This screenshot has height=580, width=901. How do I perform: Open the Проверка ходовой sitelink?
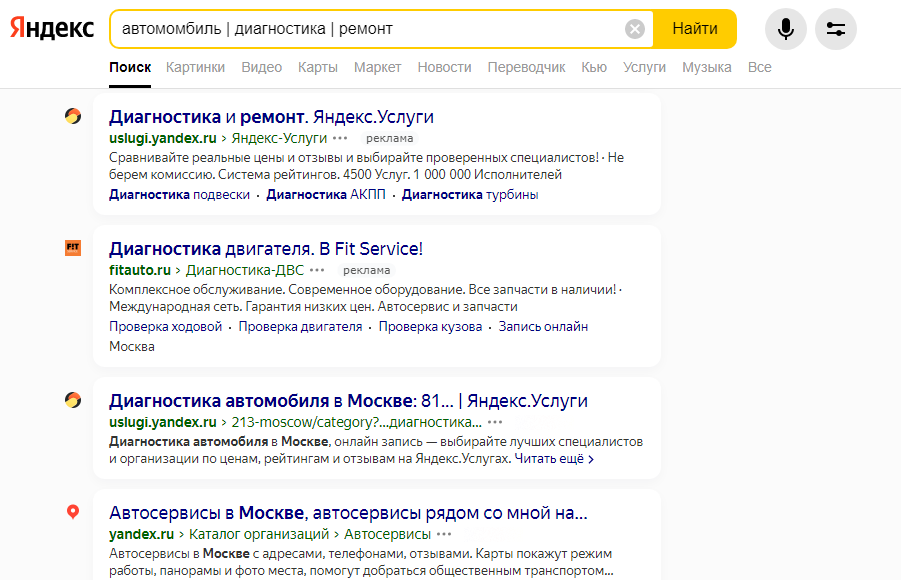(165, 327)
